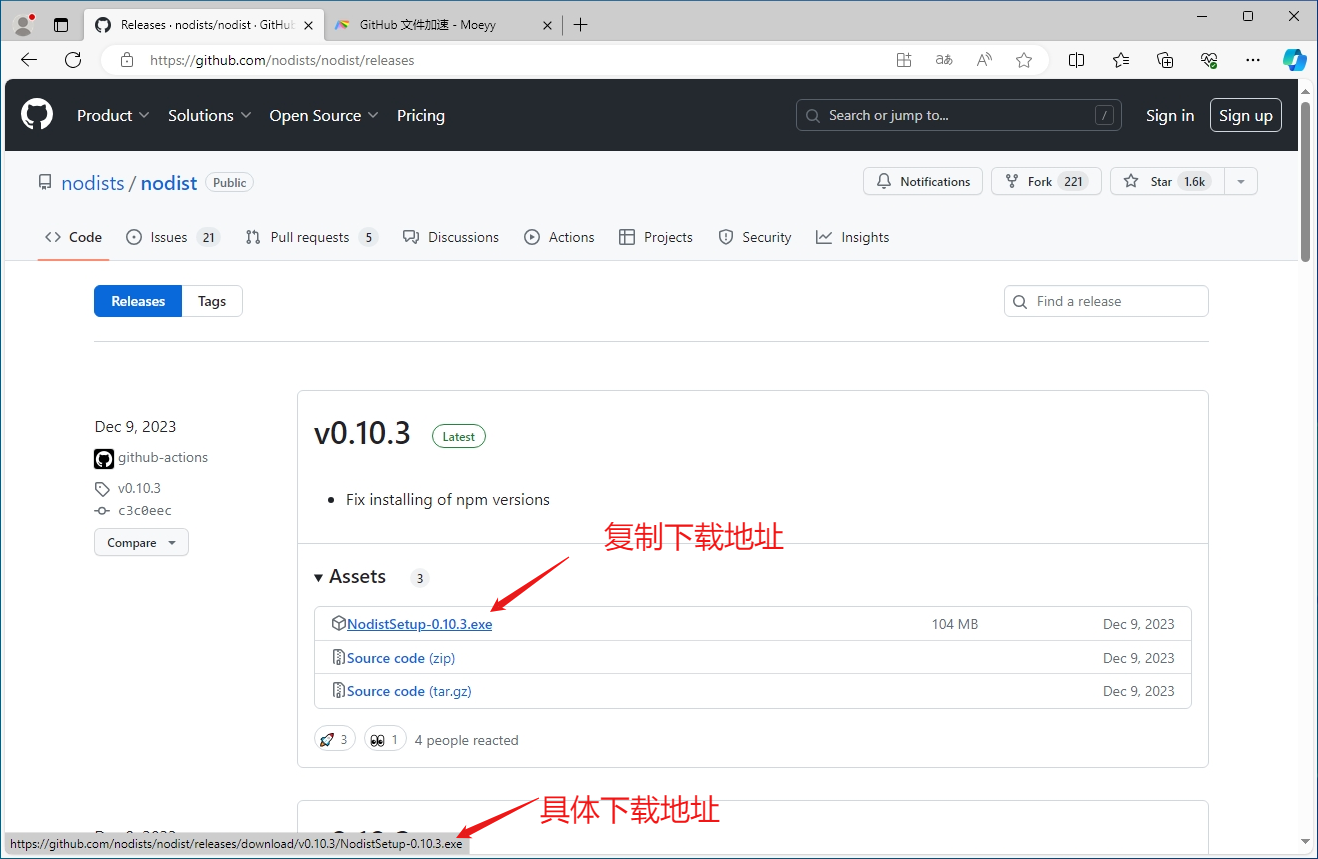1318x859 pixels.
Task: Download Source code (tar.gz)
Action: [x=409, y=691]
